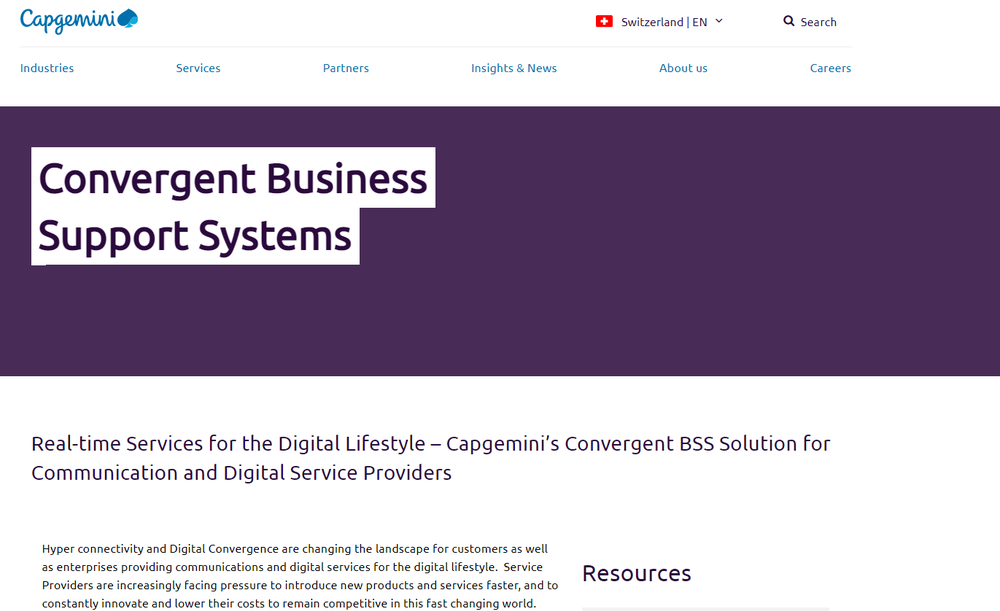Open the Switzerland | EN language label

(664, 22)
